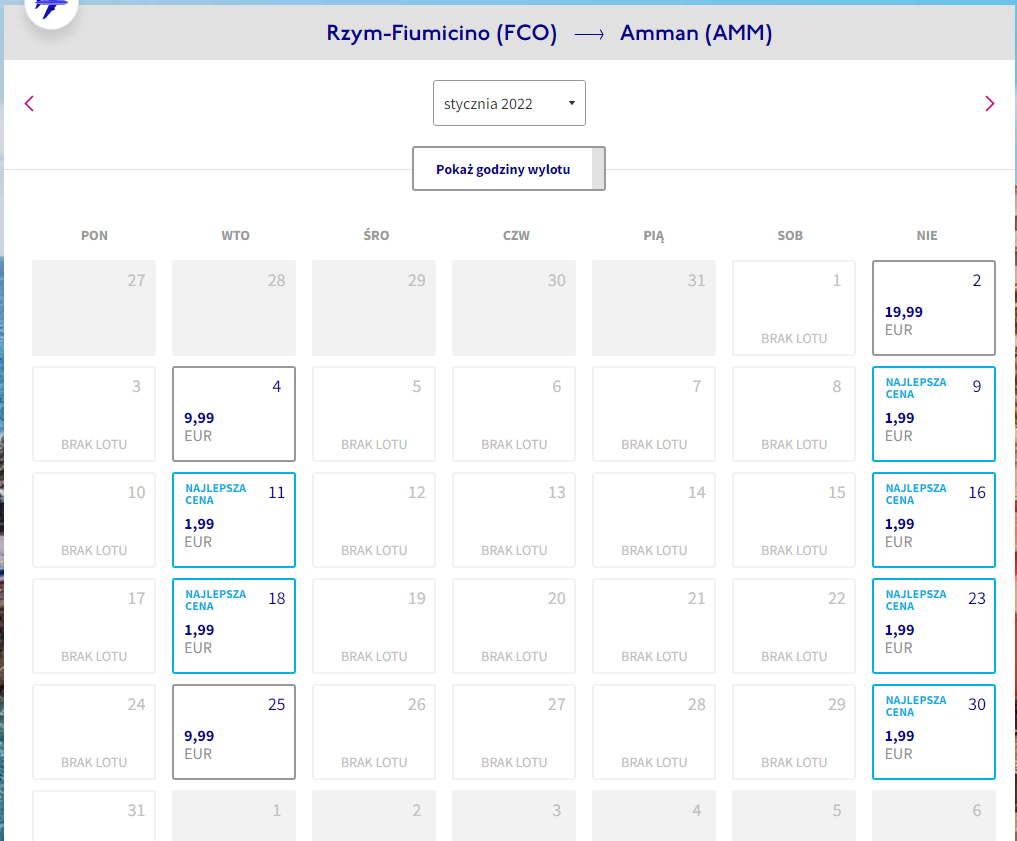
Task: Click January 29 cell marked BRAK LOTU
Action: coord(794,732)
